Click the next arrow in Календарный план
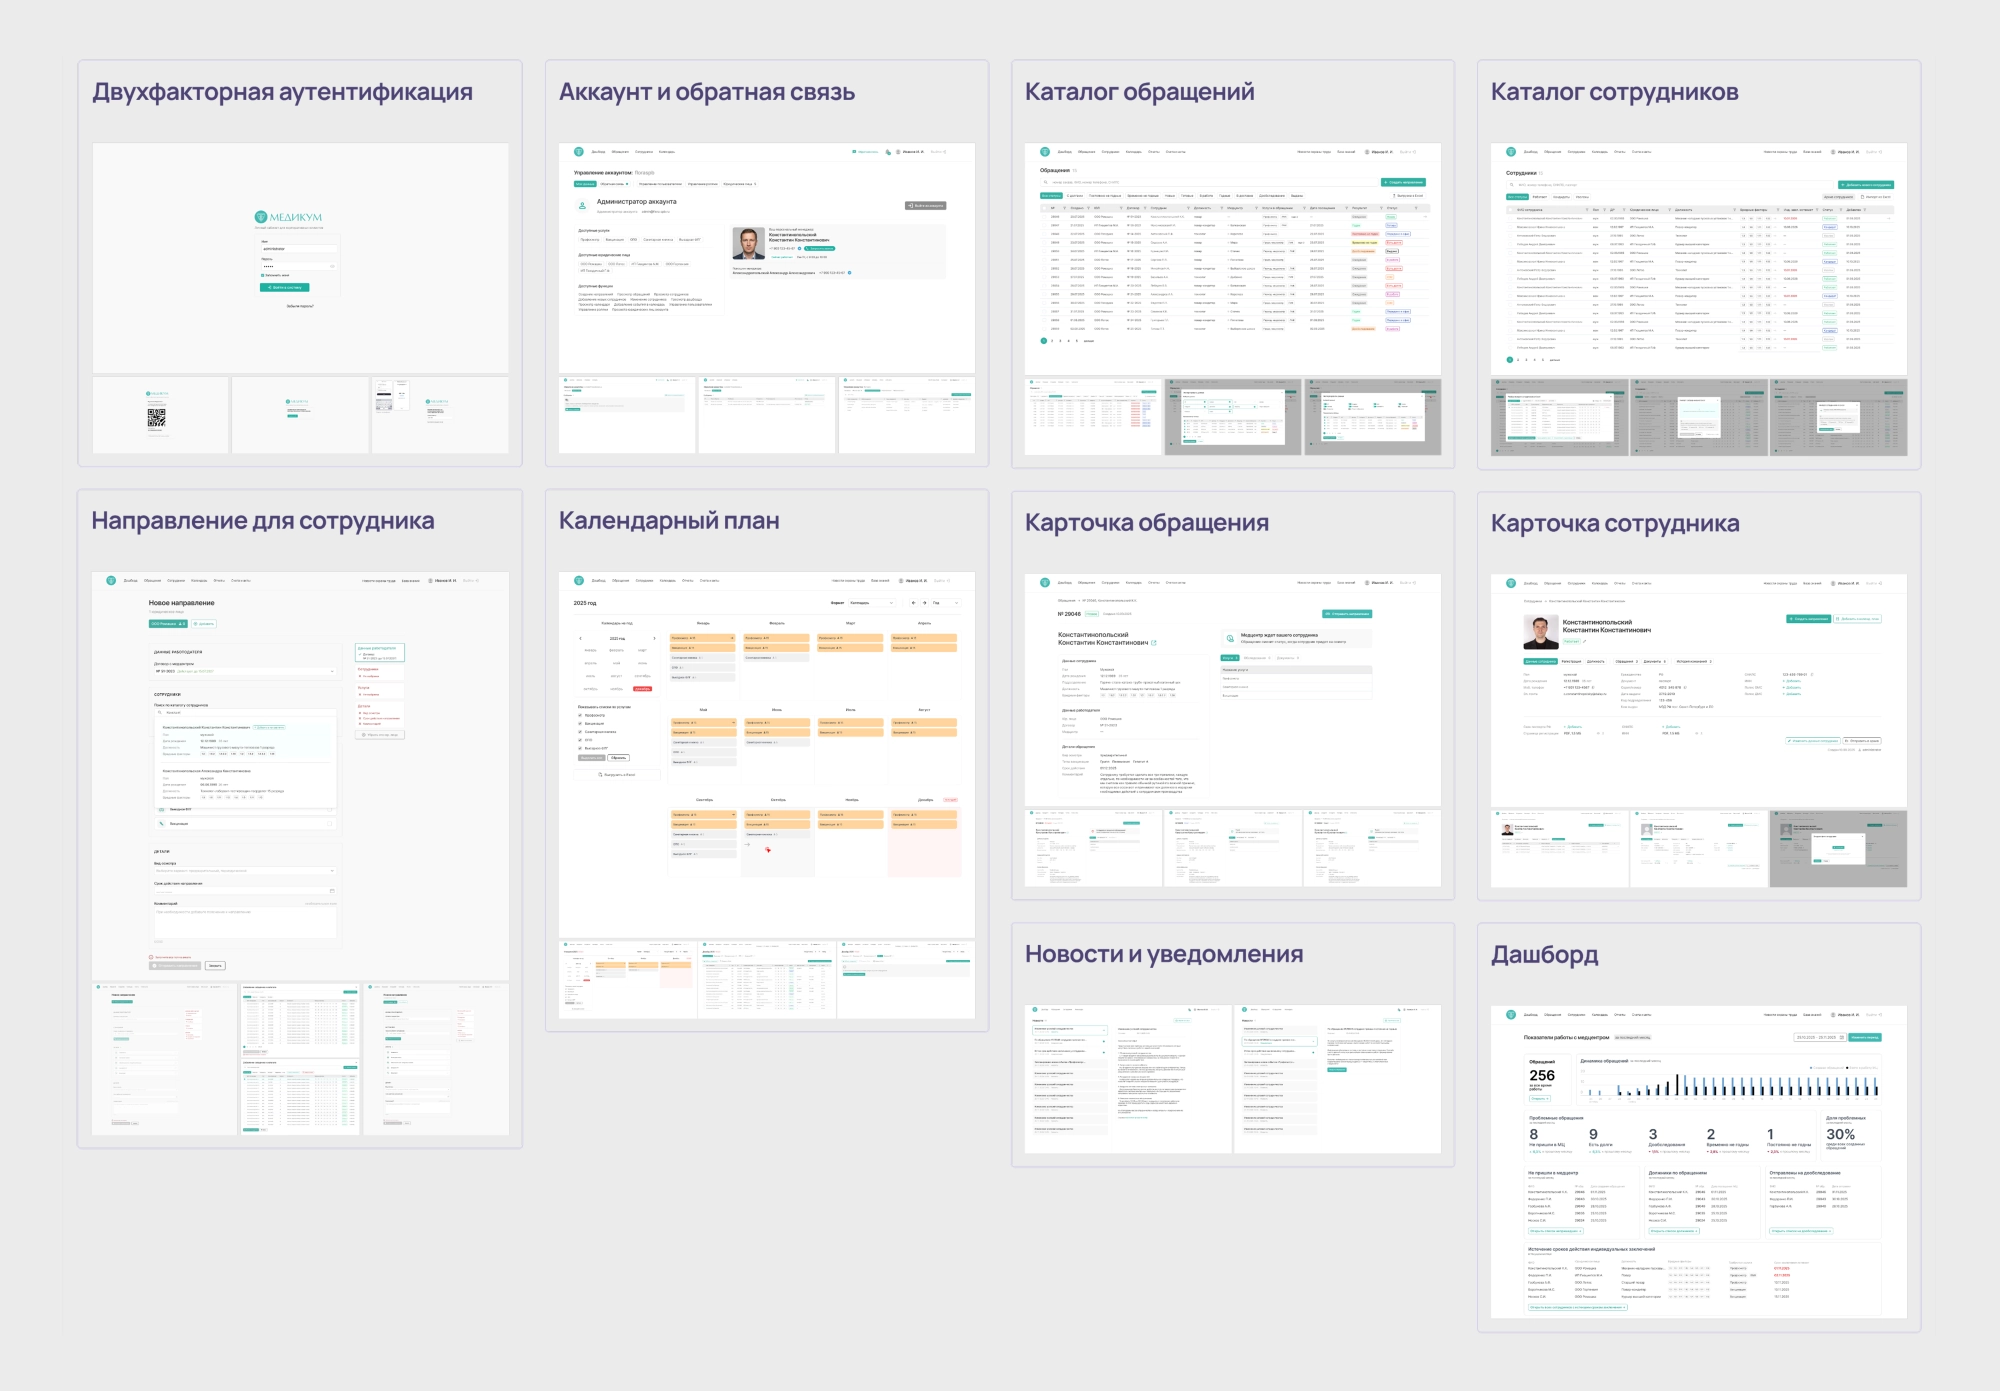The width and height of the screenshot is (2000, 1391). point(924,603)
